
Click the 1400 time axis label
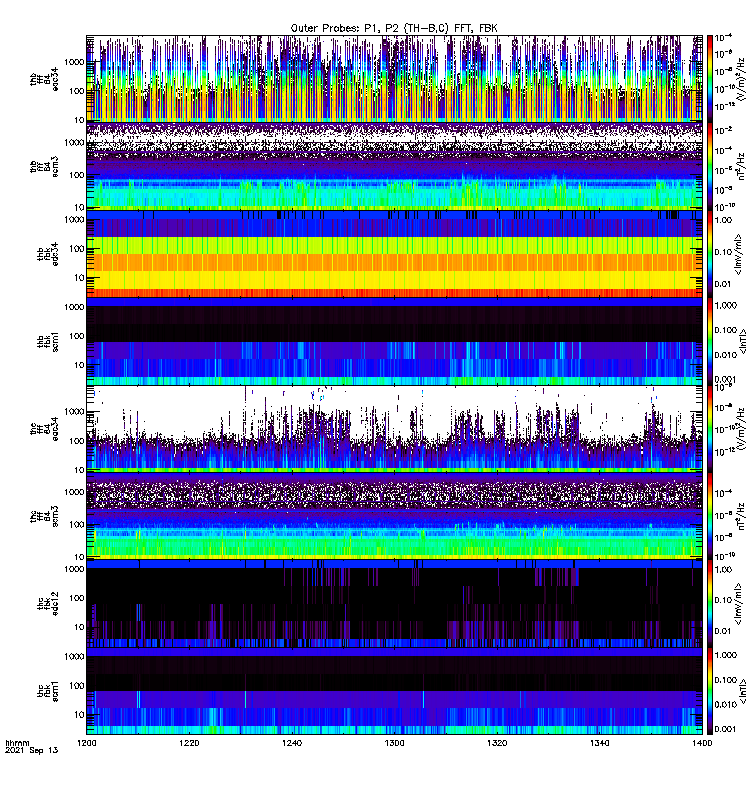pos(702,743)
